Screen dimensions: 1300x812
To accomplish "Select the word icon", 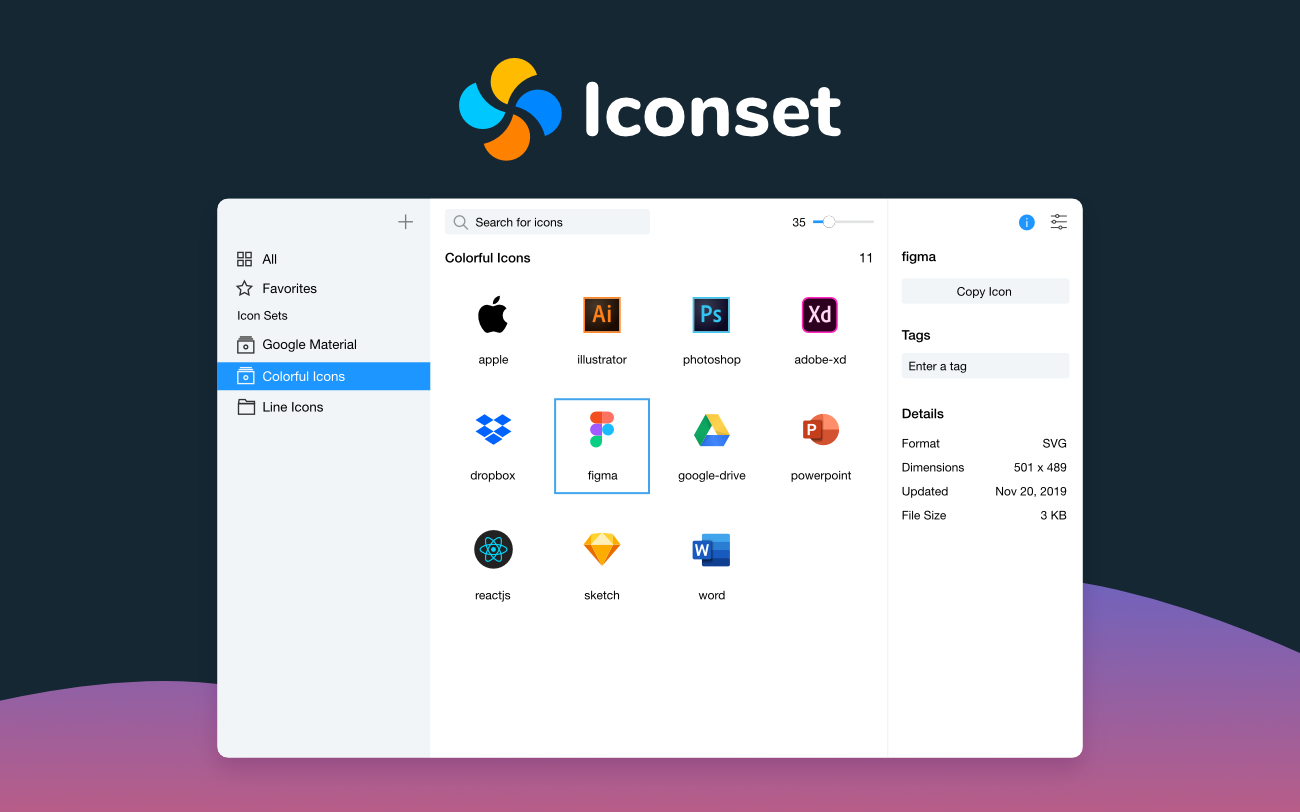I will point(711,549).
